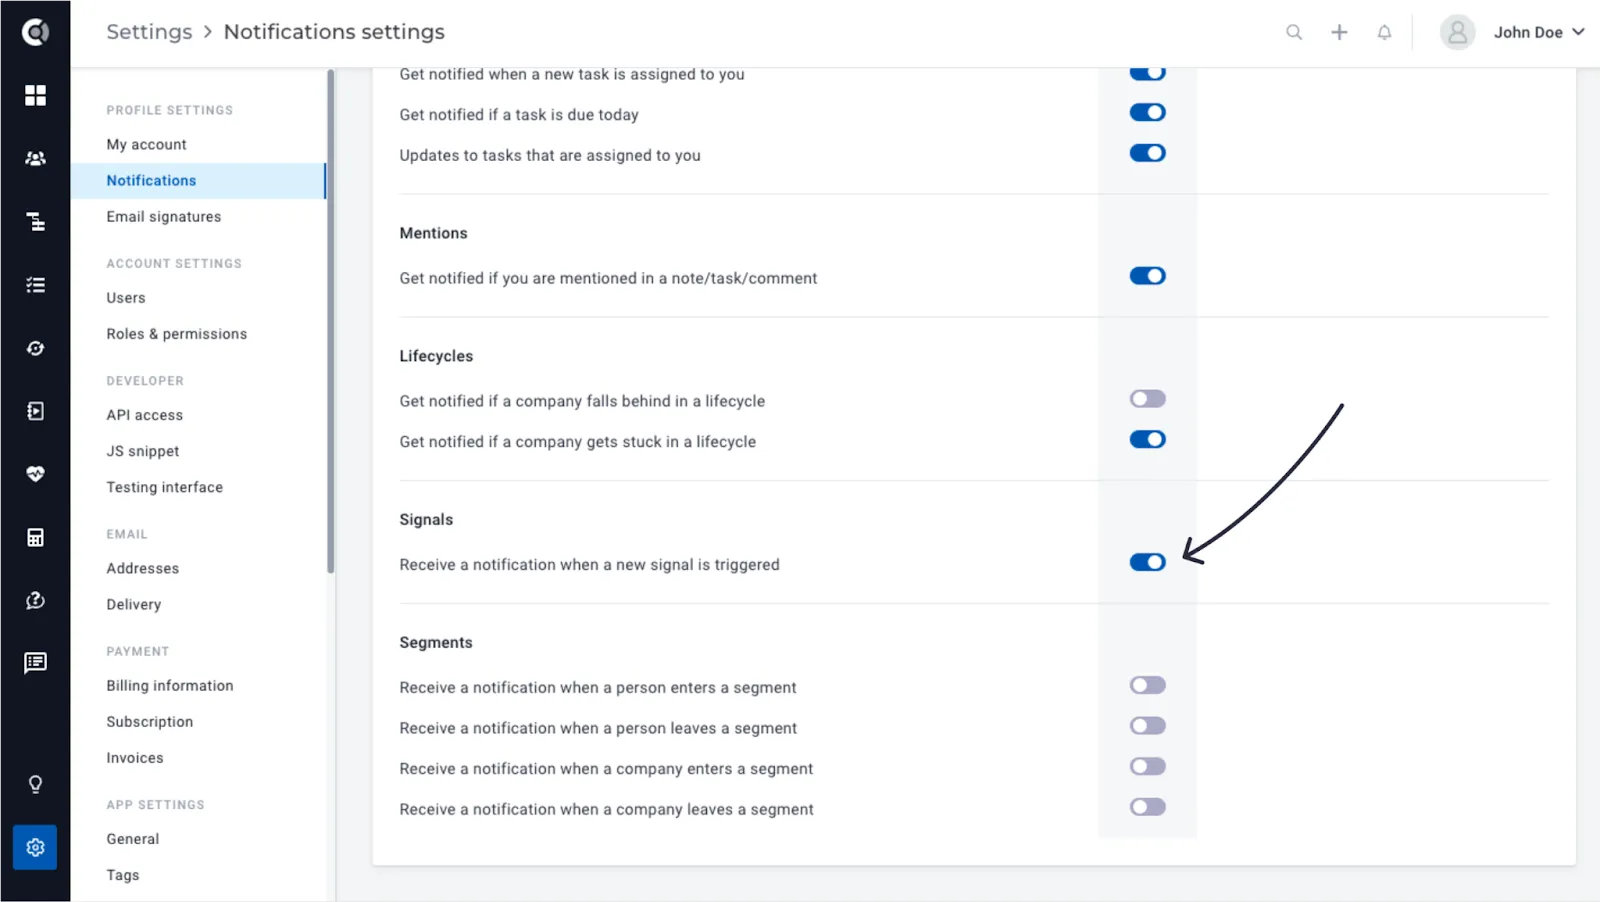The width and height of the screenshot is (1600, 902).
Task: Click the app logo at top left
Action: [35, 32]
